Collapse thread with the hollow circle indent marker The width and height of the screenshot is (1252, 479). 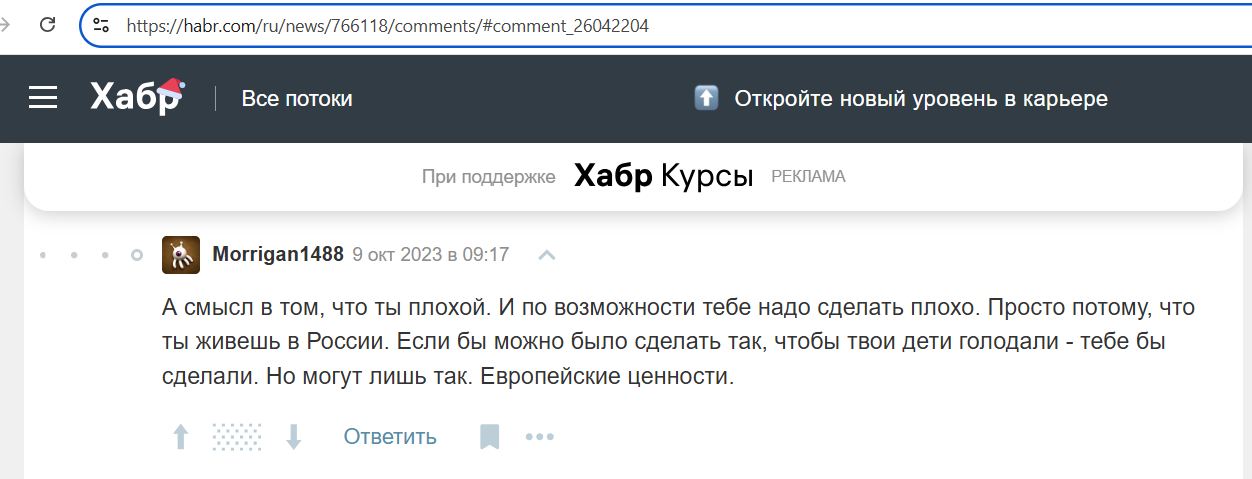point(137,256)
